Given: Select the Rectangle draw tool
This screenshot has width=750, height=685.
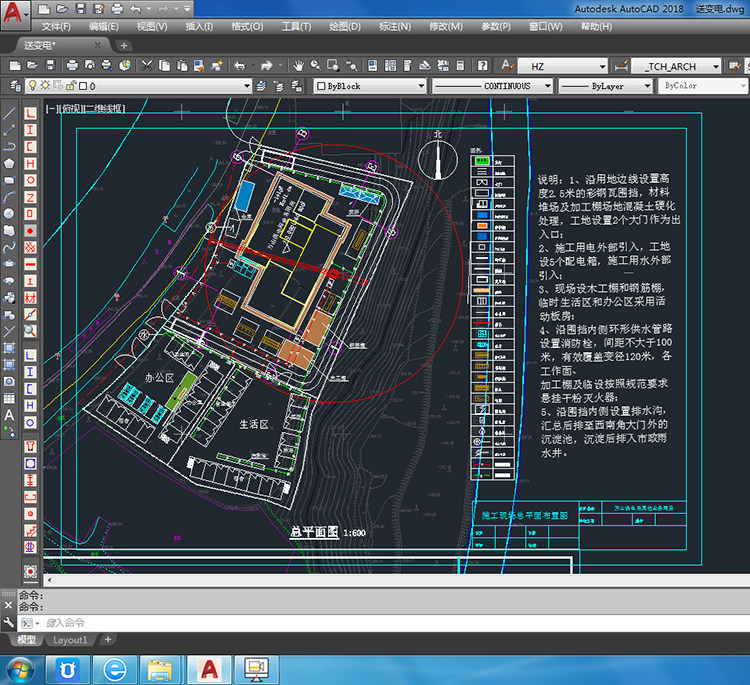Looking at the screenshot, I should pyautogui.click(x=9, y=180).
